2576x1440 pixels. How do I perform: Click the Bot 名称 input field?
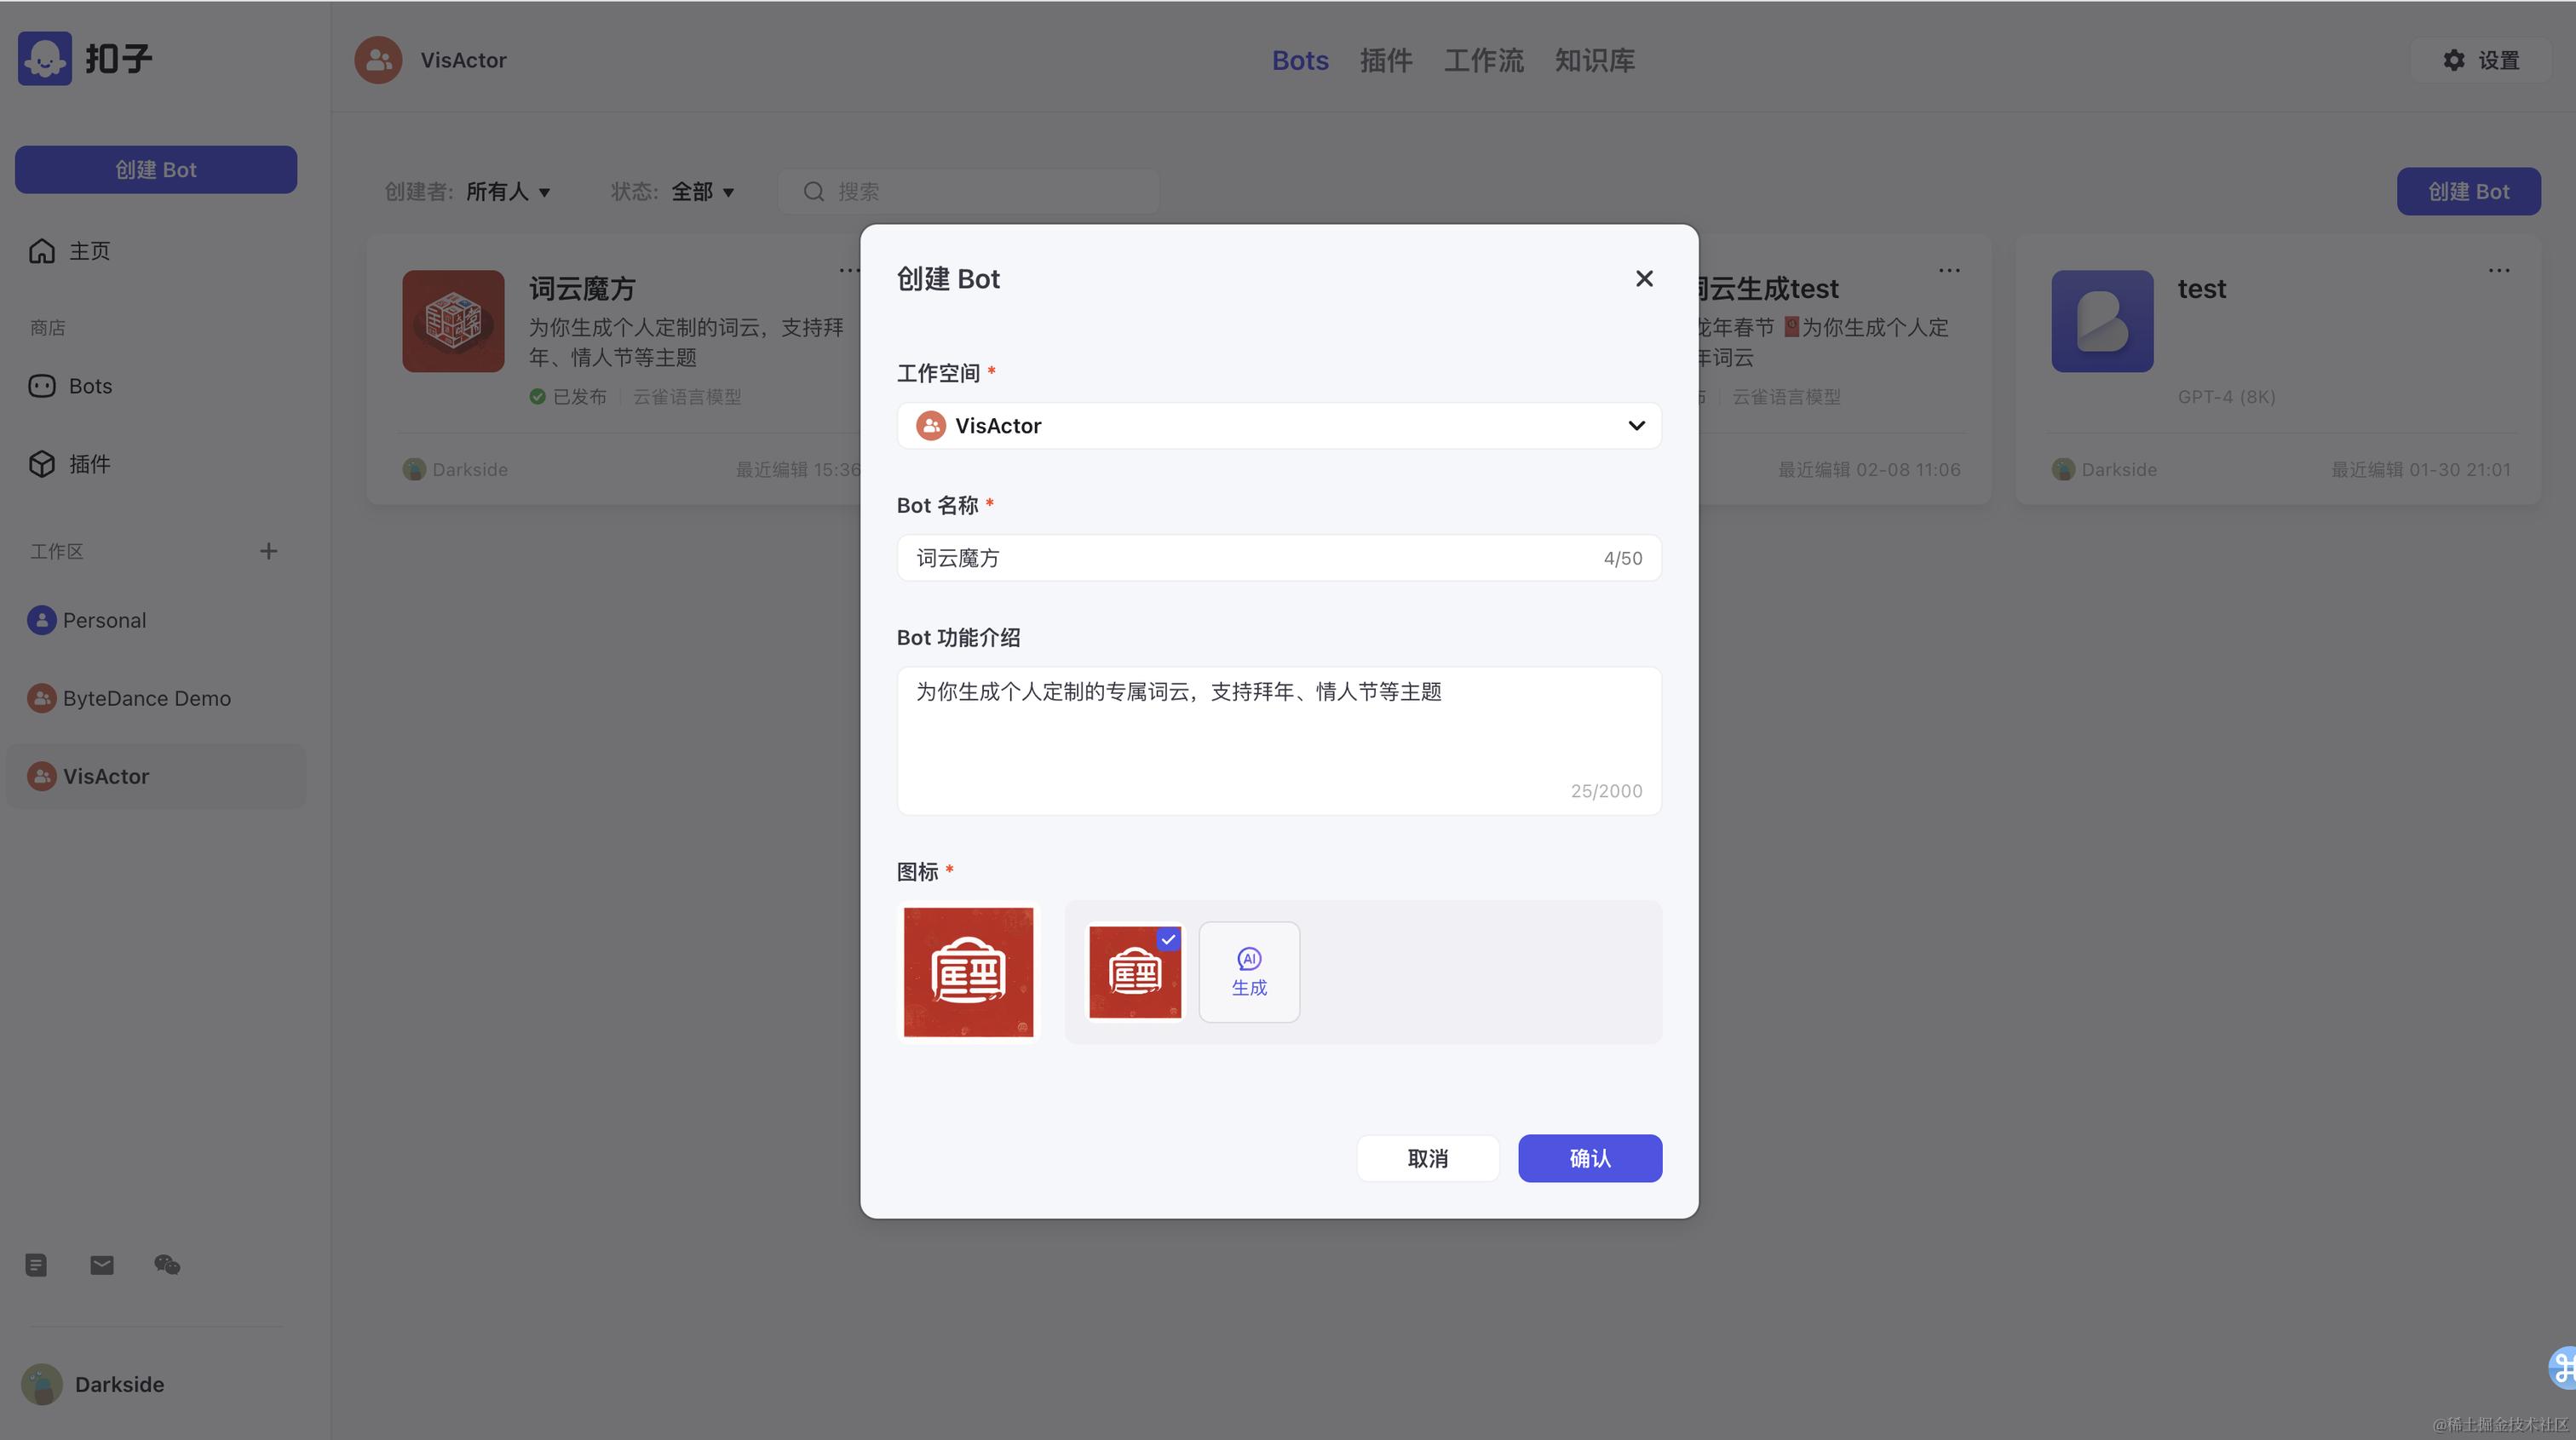click(x=1250, y=558)
